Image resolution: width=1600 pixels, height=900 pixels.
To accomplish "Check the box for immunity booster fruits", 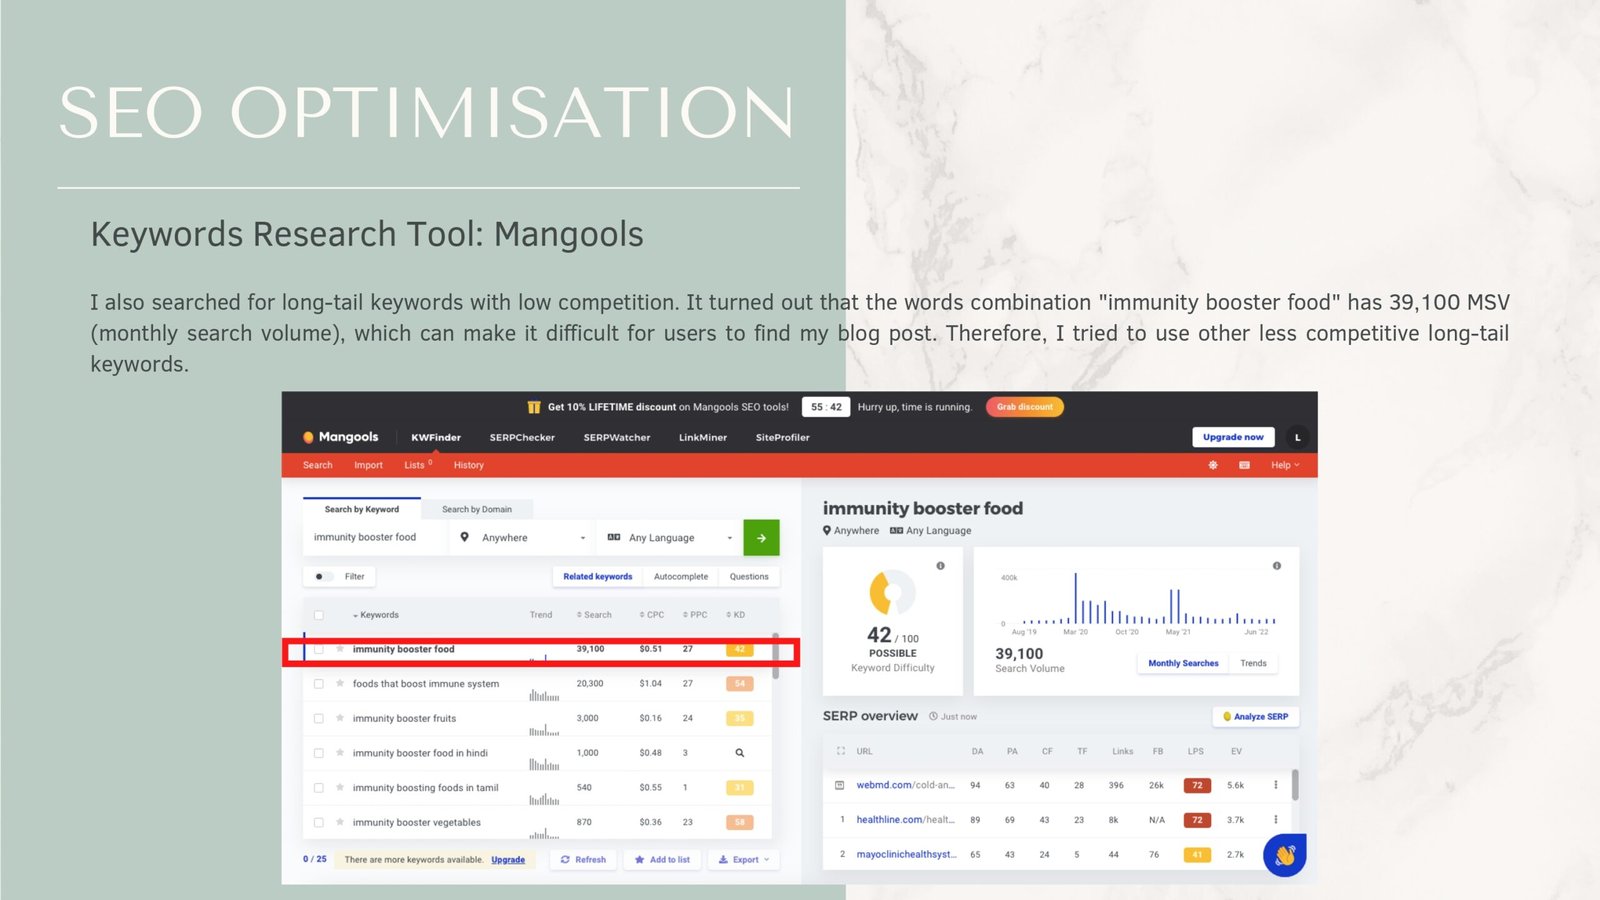I will coord(319,718).
